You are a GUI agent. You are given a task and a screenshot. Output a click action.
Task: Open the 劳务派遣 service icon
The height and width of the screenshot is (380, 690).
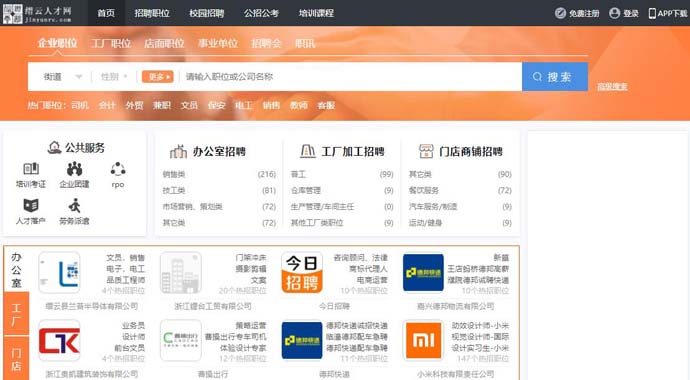click(74, 205)
